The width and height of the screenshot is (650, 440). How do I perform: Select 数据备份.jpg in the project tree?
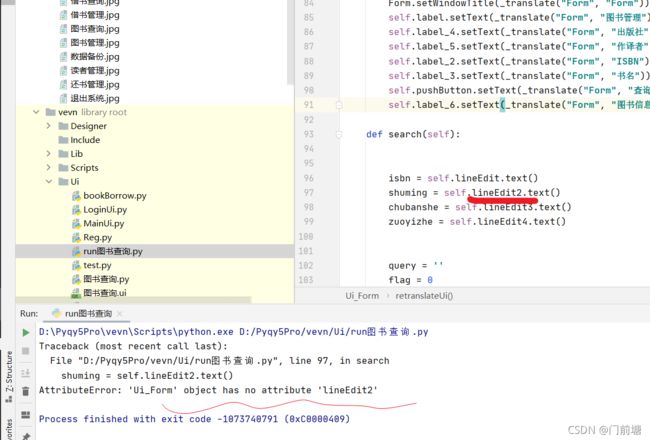point(95,57)
